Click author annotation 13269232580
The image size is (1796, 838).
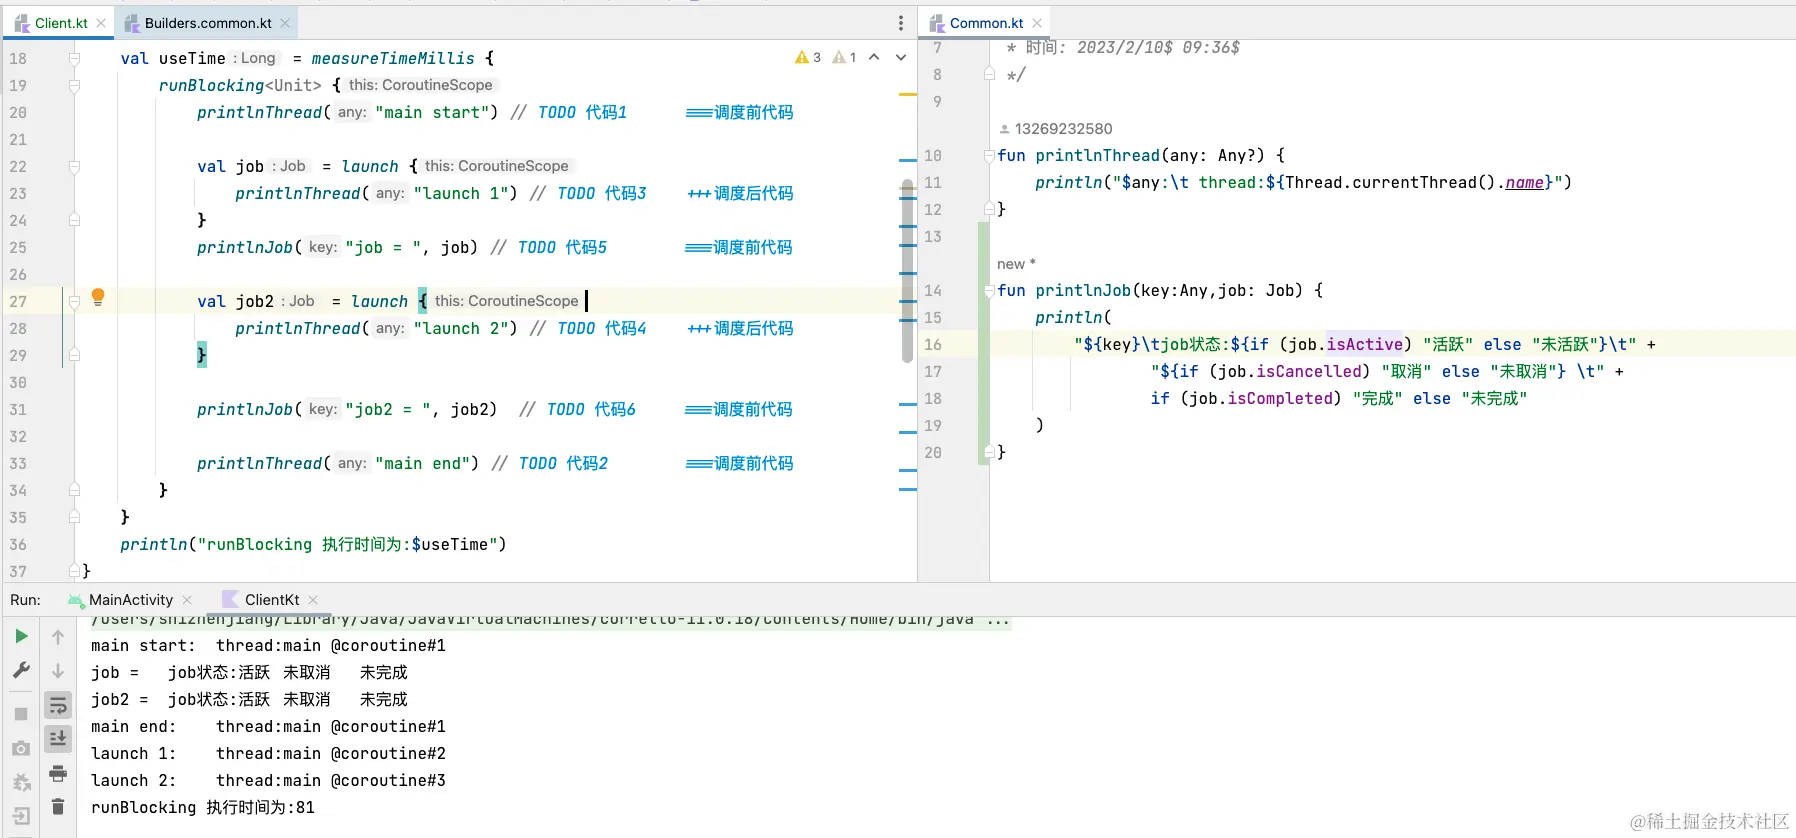point(1056,129)
